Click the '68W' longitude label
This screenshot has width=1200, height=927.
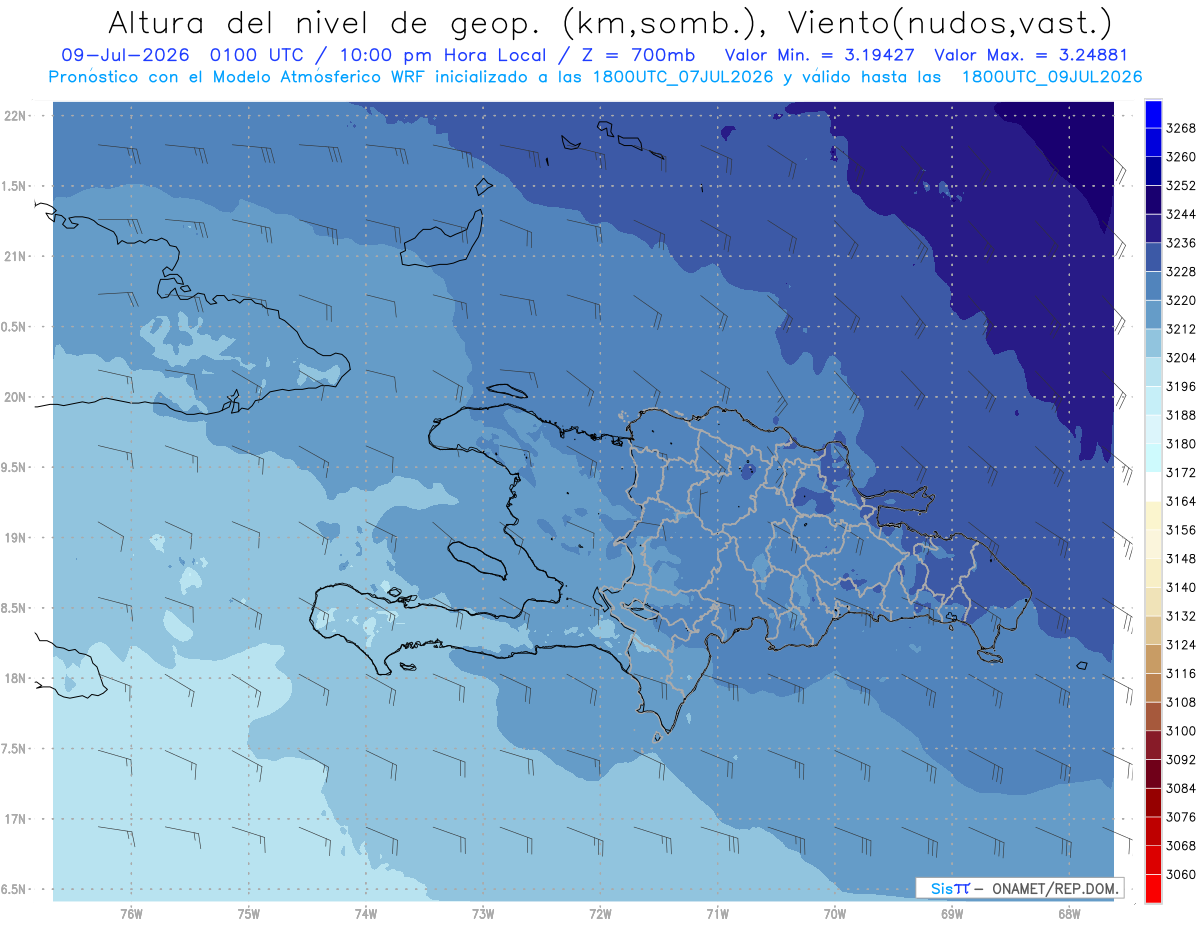[1068, 913]
